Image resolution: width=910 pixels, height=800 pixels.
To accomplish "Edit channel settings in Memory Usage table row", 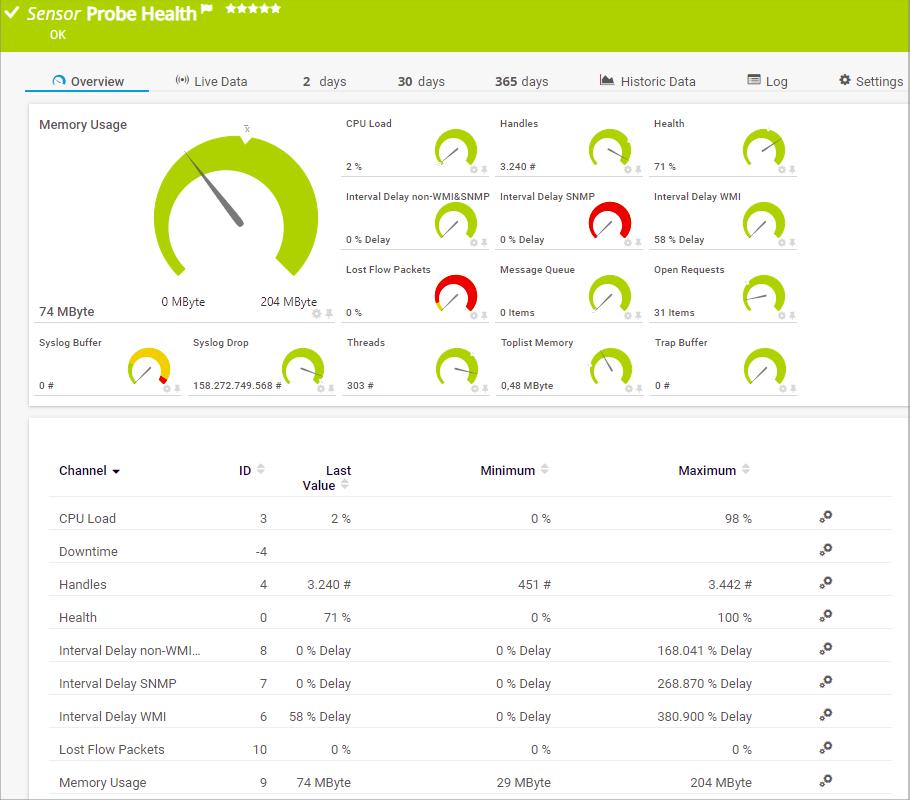I will click(x=826, y=781).
